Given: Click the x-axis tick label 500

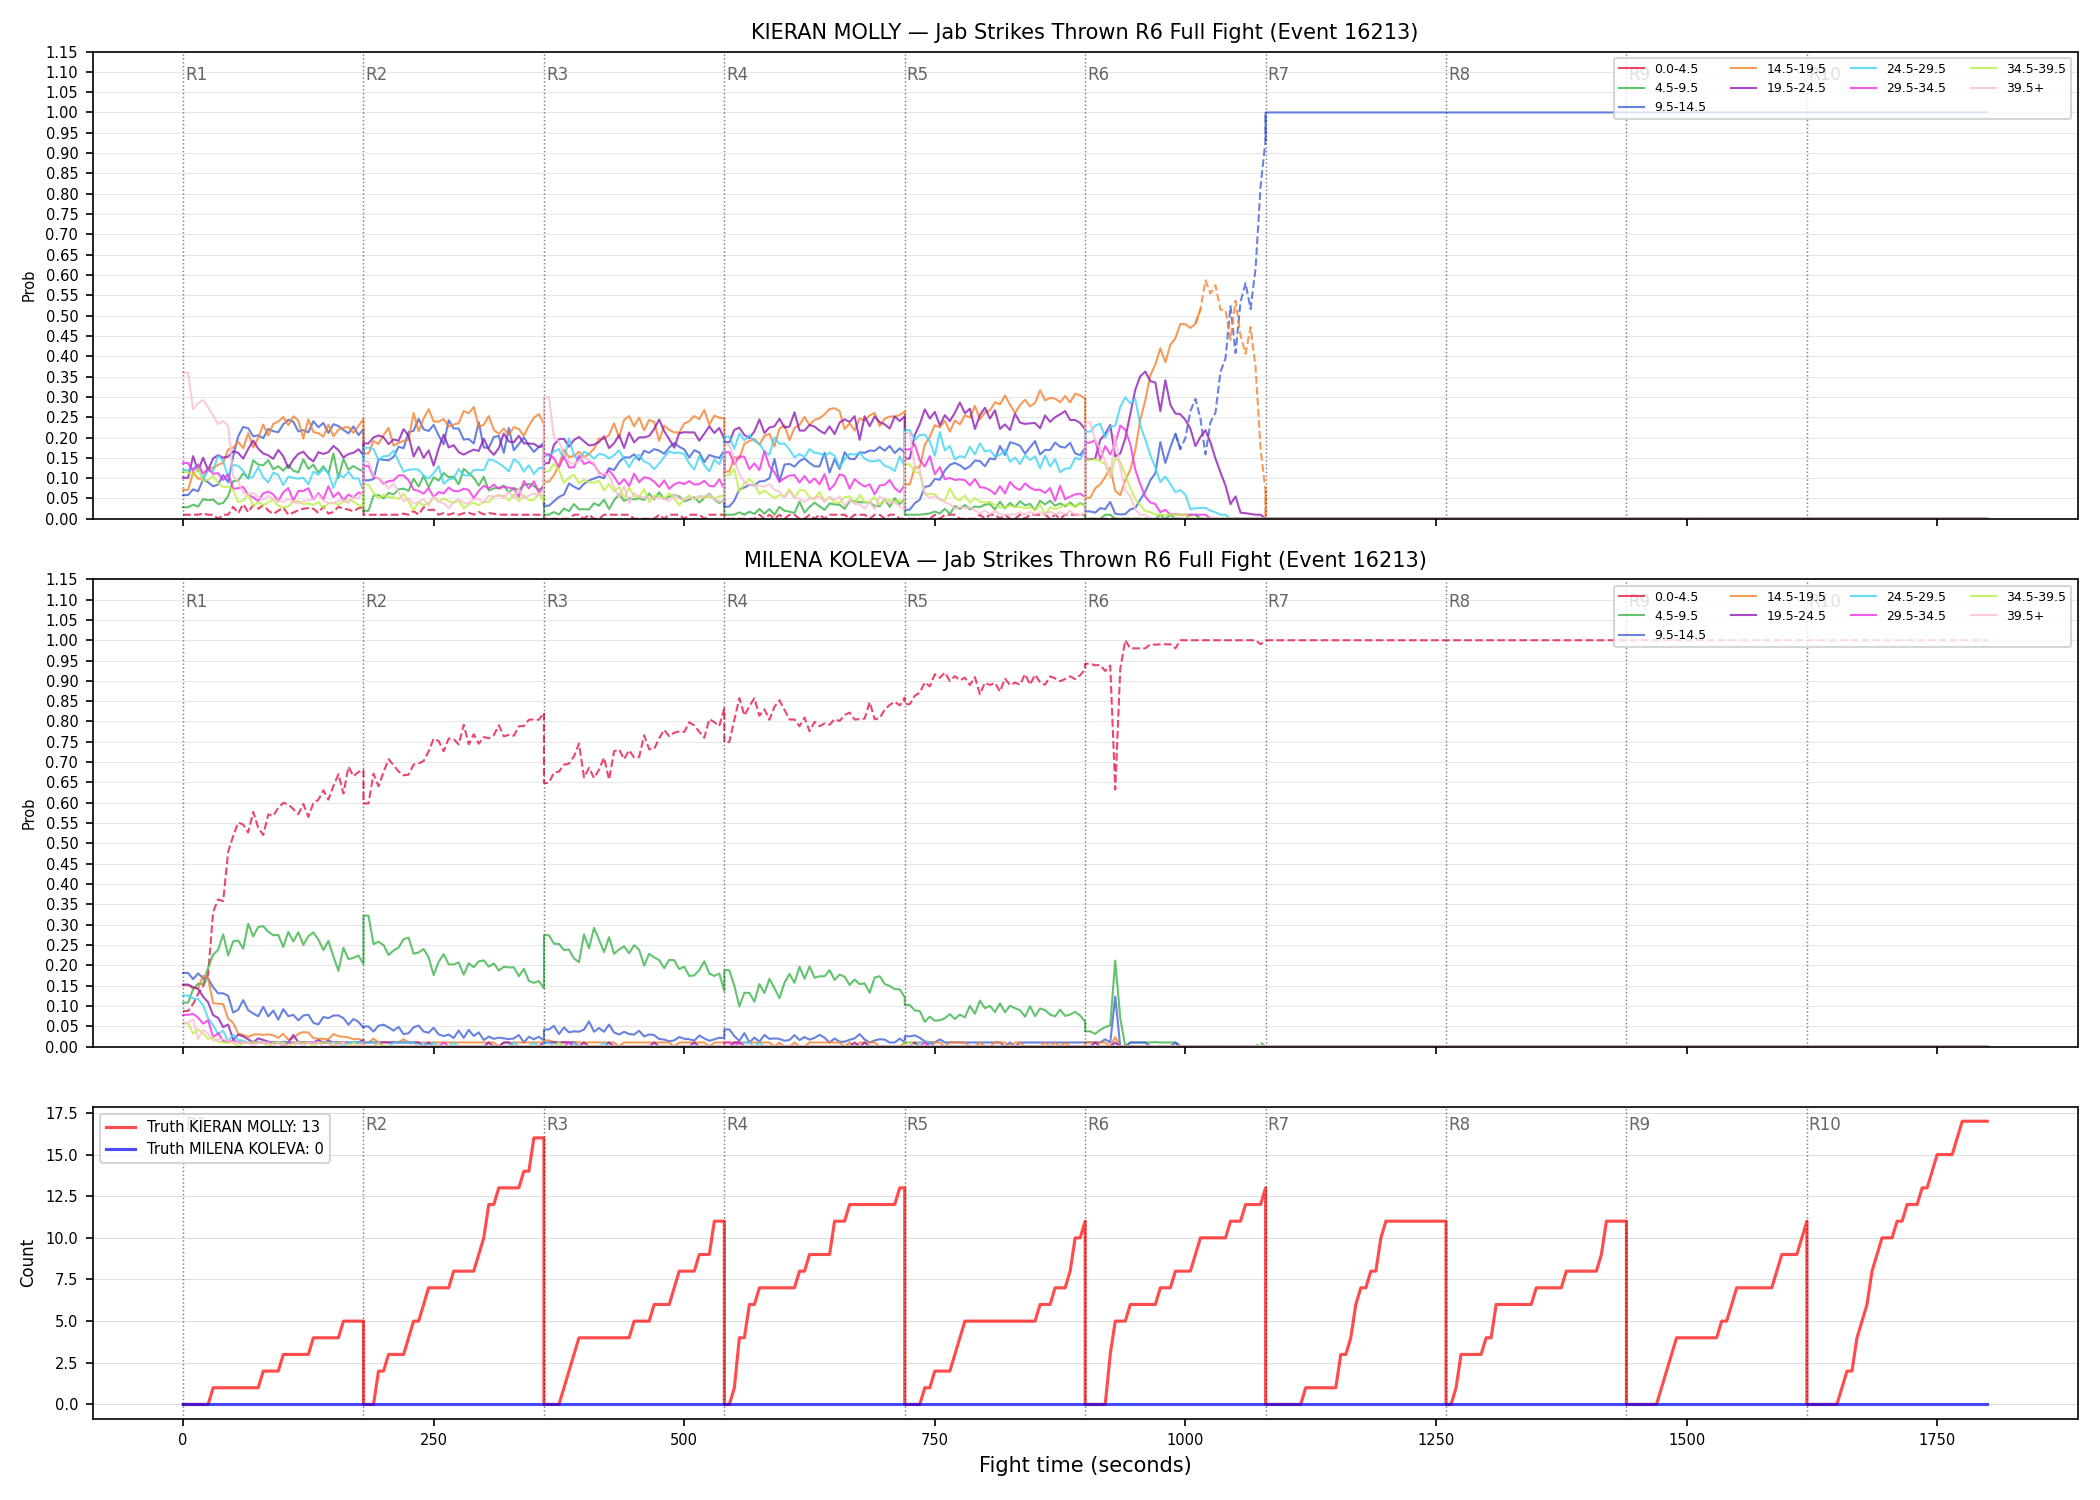Looking at the screenshot, I should (x=684, y=1440).
